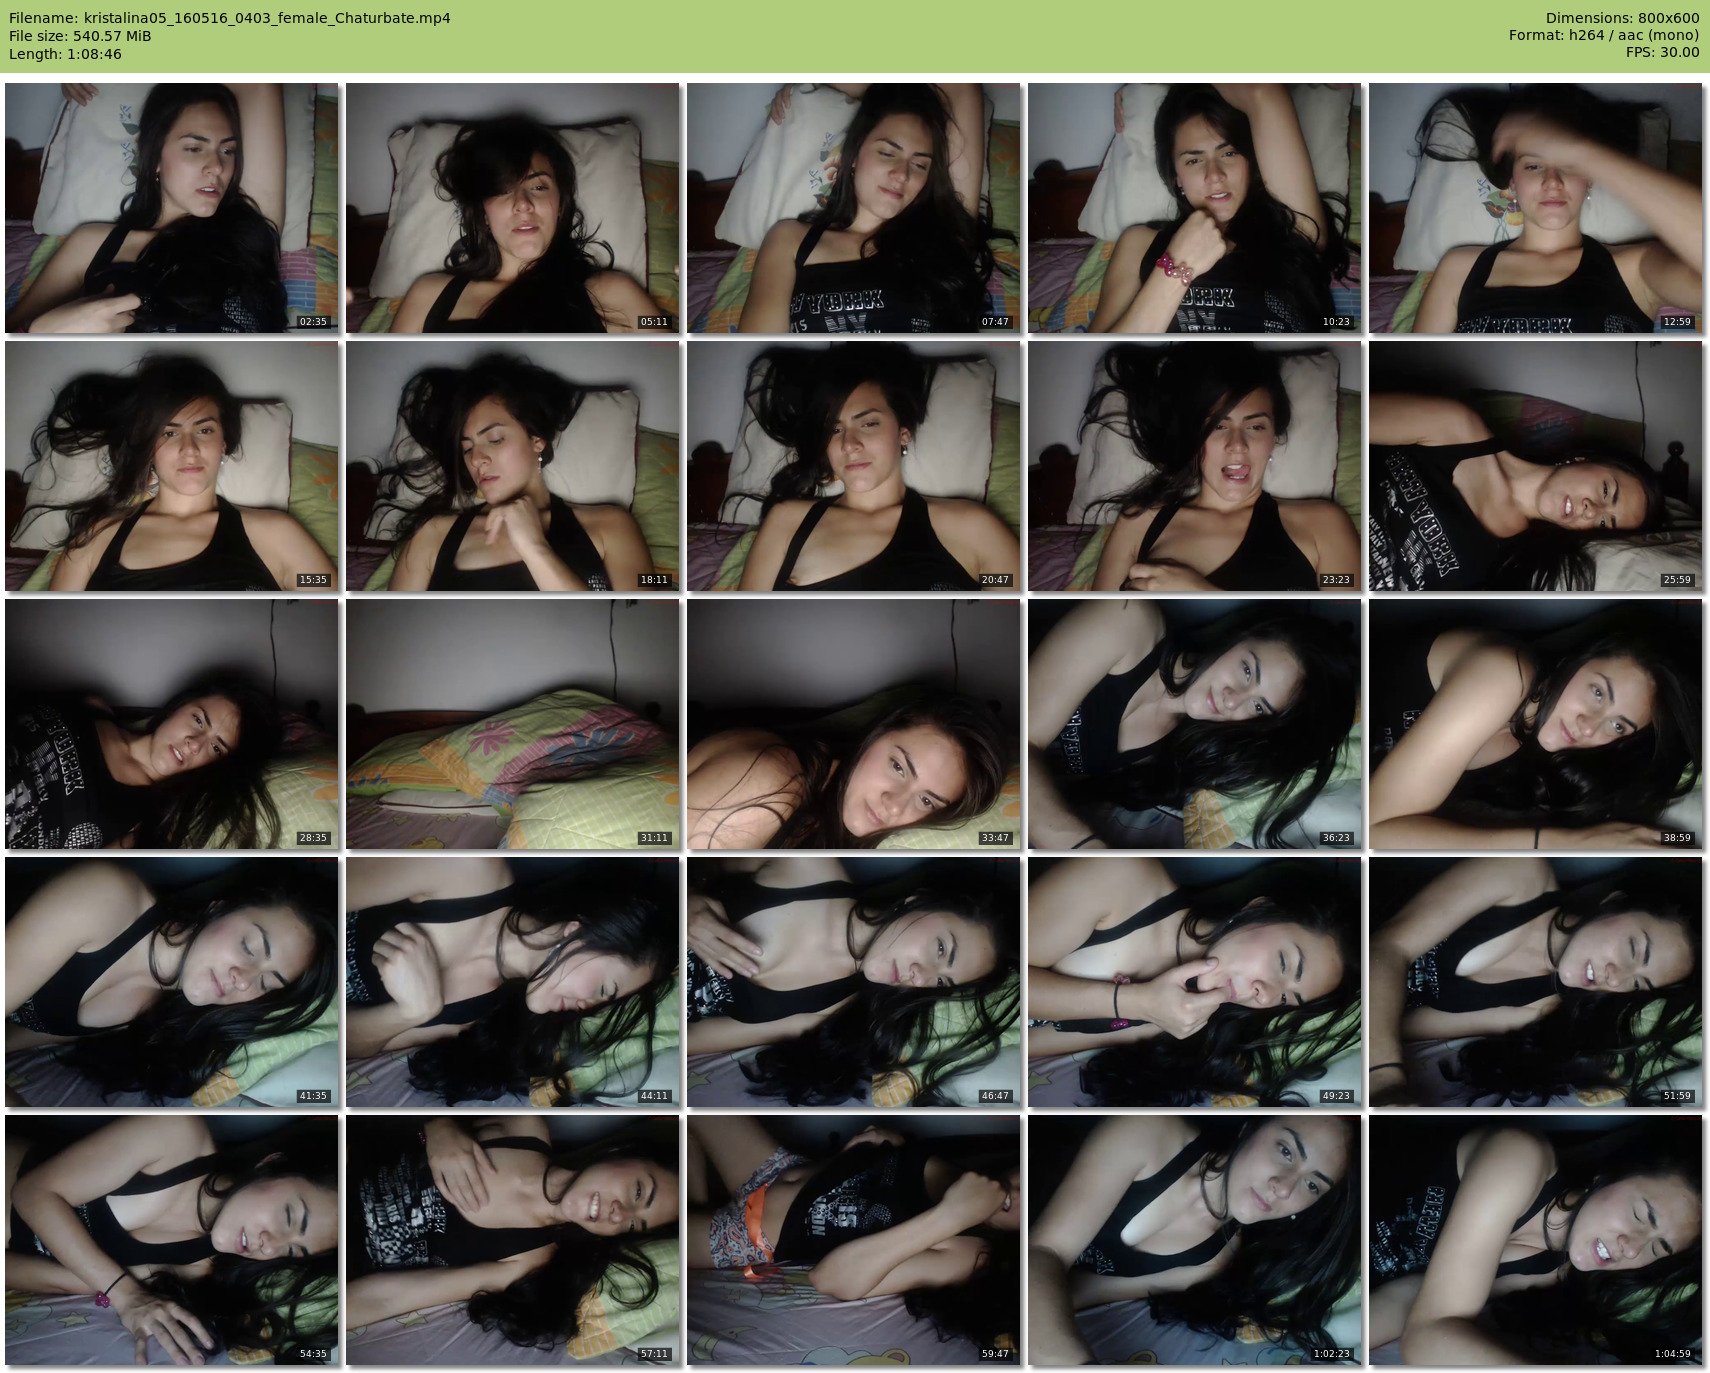This screenshot has height=1373, width=1710.
Task: Select the thumbnail stamped 02:35
Action: (x=172, y=208)
